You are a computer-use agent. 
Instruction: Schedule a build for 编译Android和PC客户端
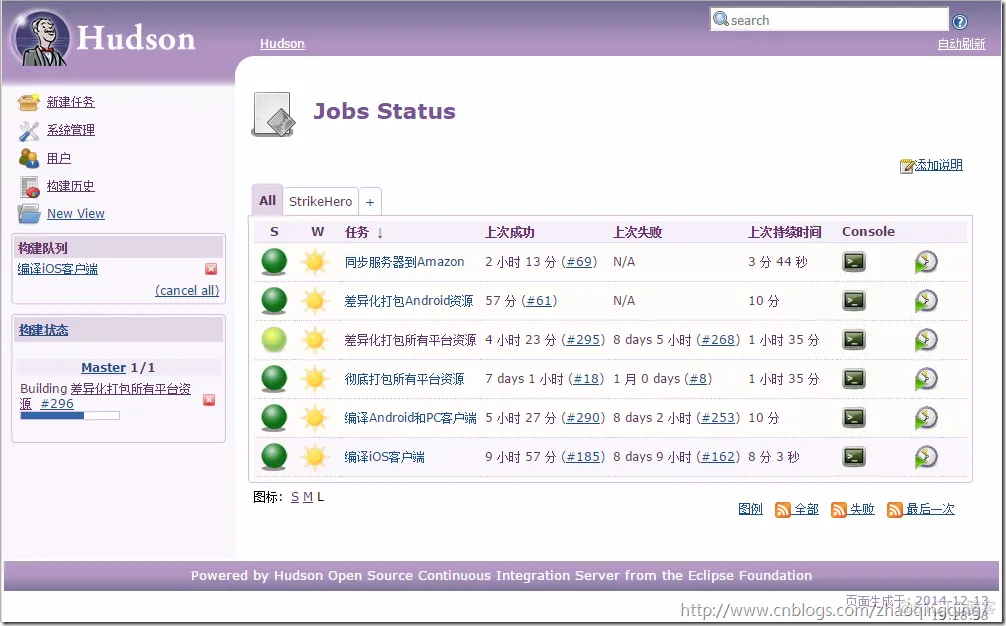pyautogui.click(x=926, y=418)
